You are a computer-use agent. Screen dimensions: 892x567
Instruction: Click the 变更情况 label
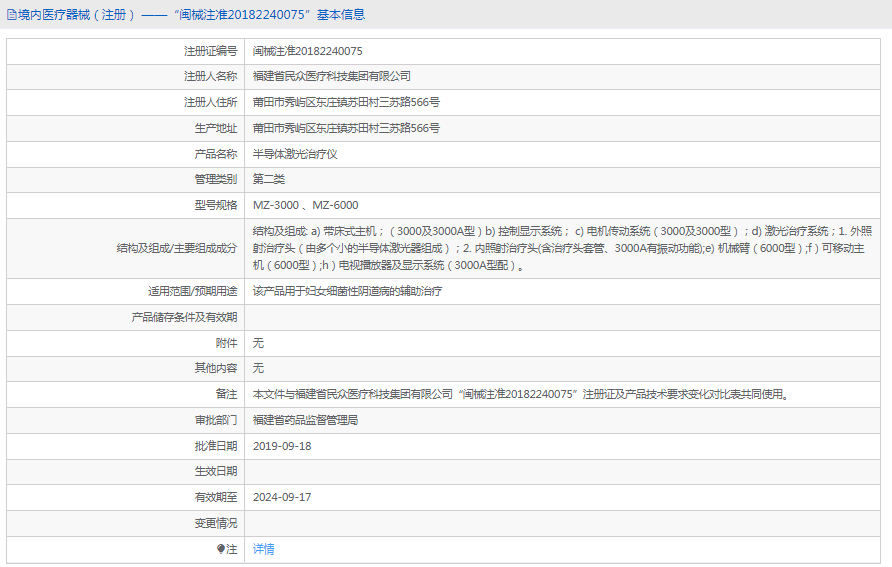point(216,523)
